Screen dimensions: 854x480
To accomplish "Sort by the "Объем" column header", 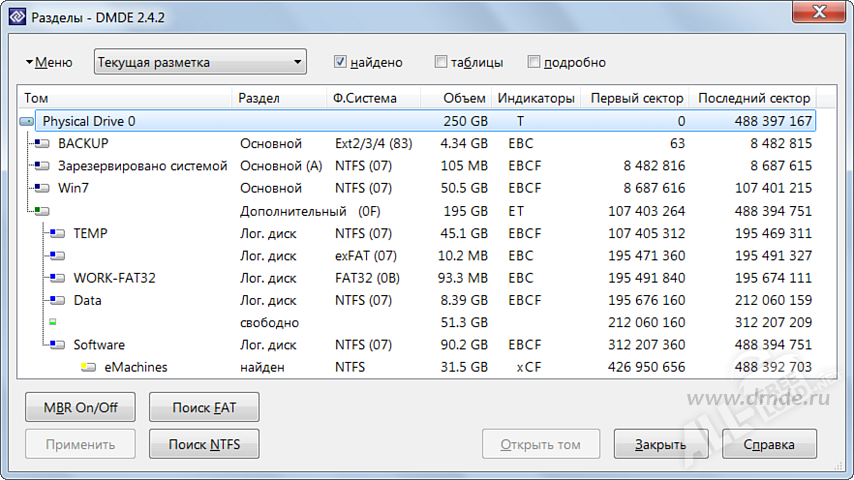I will tap(467, 98).
